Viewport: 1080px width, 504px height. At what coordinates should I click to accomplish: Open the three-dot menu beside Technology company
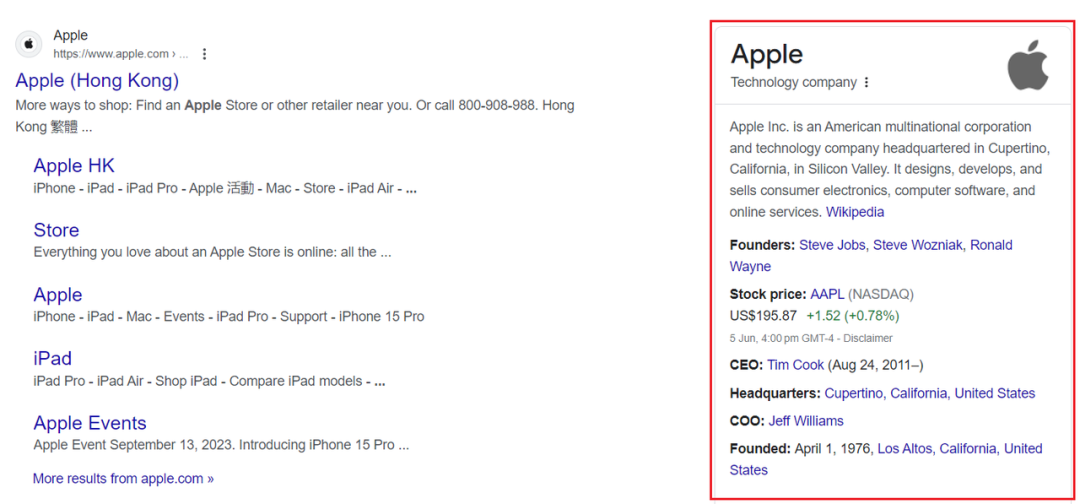(866, 83)
